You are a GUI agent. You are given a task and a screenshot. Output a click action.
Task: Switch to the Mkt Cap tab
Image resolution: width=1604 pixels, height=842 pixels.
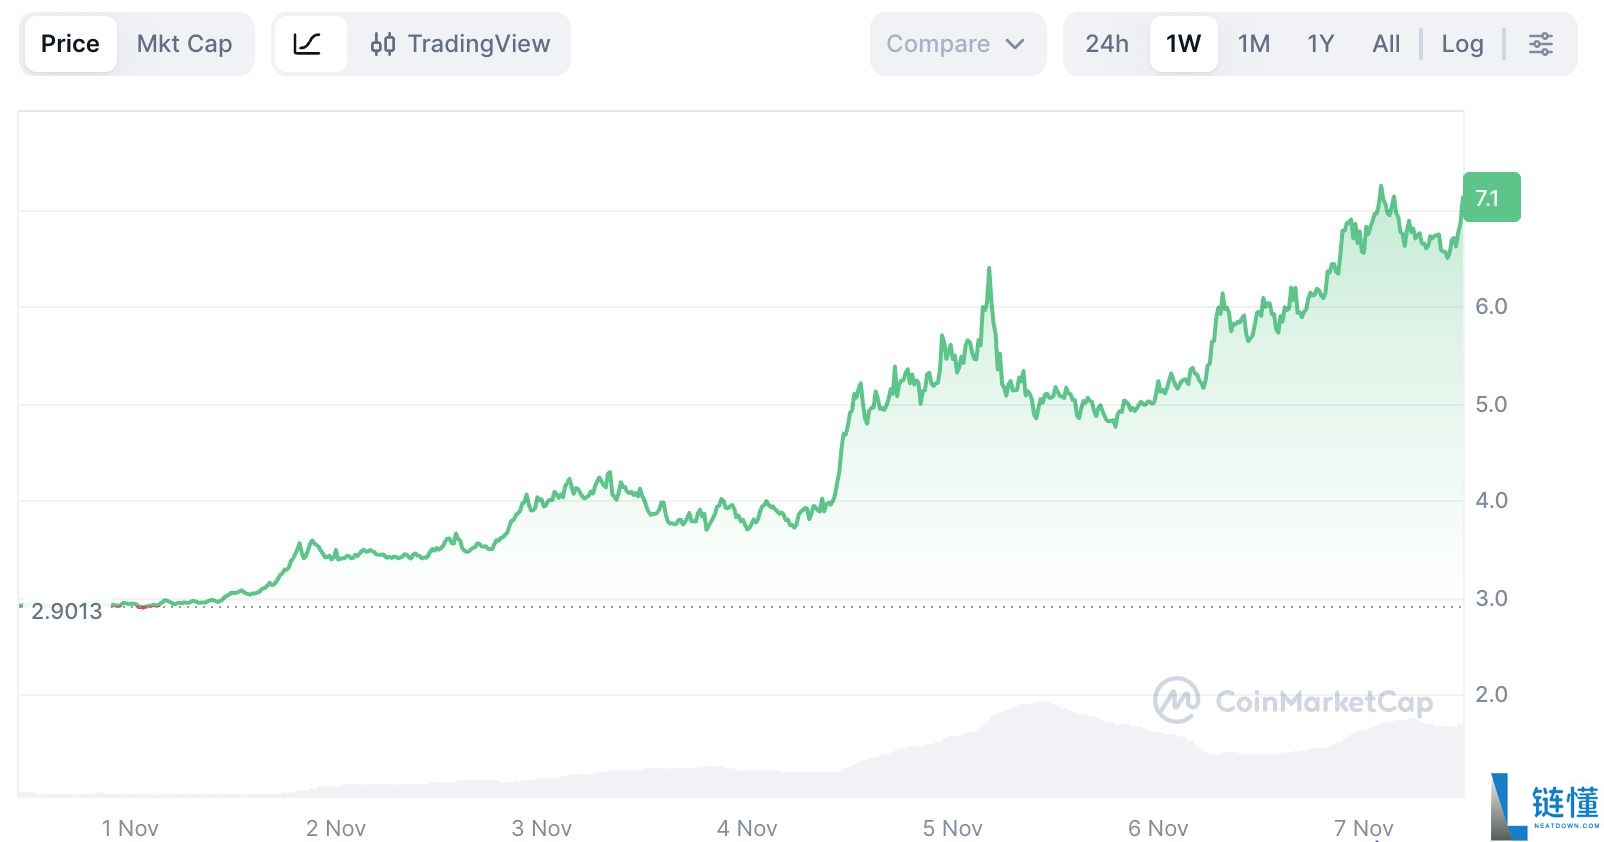[184, 44]
